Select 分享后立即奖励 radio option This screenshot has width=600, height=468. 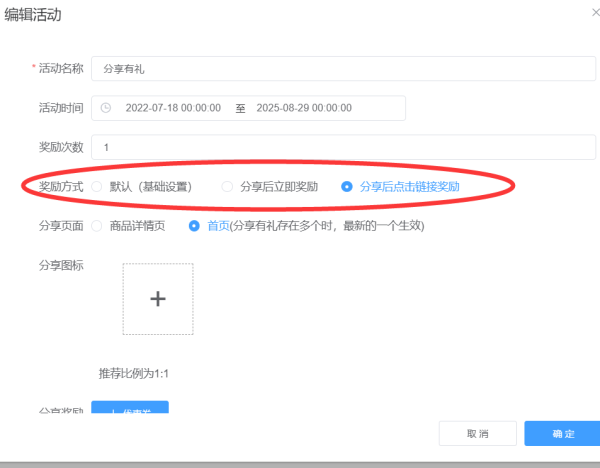227,186
